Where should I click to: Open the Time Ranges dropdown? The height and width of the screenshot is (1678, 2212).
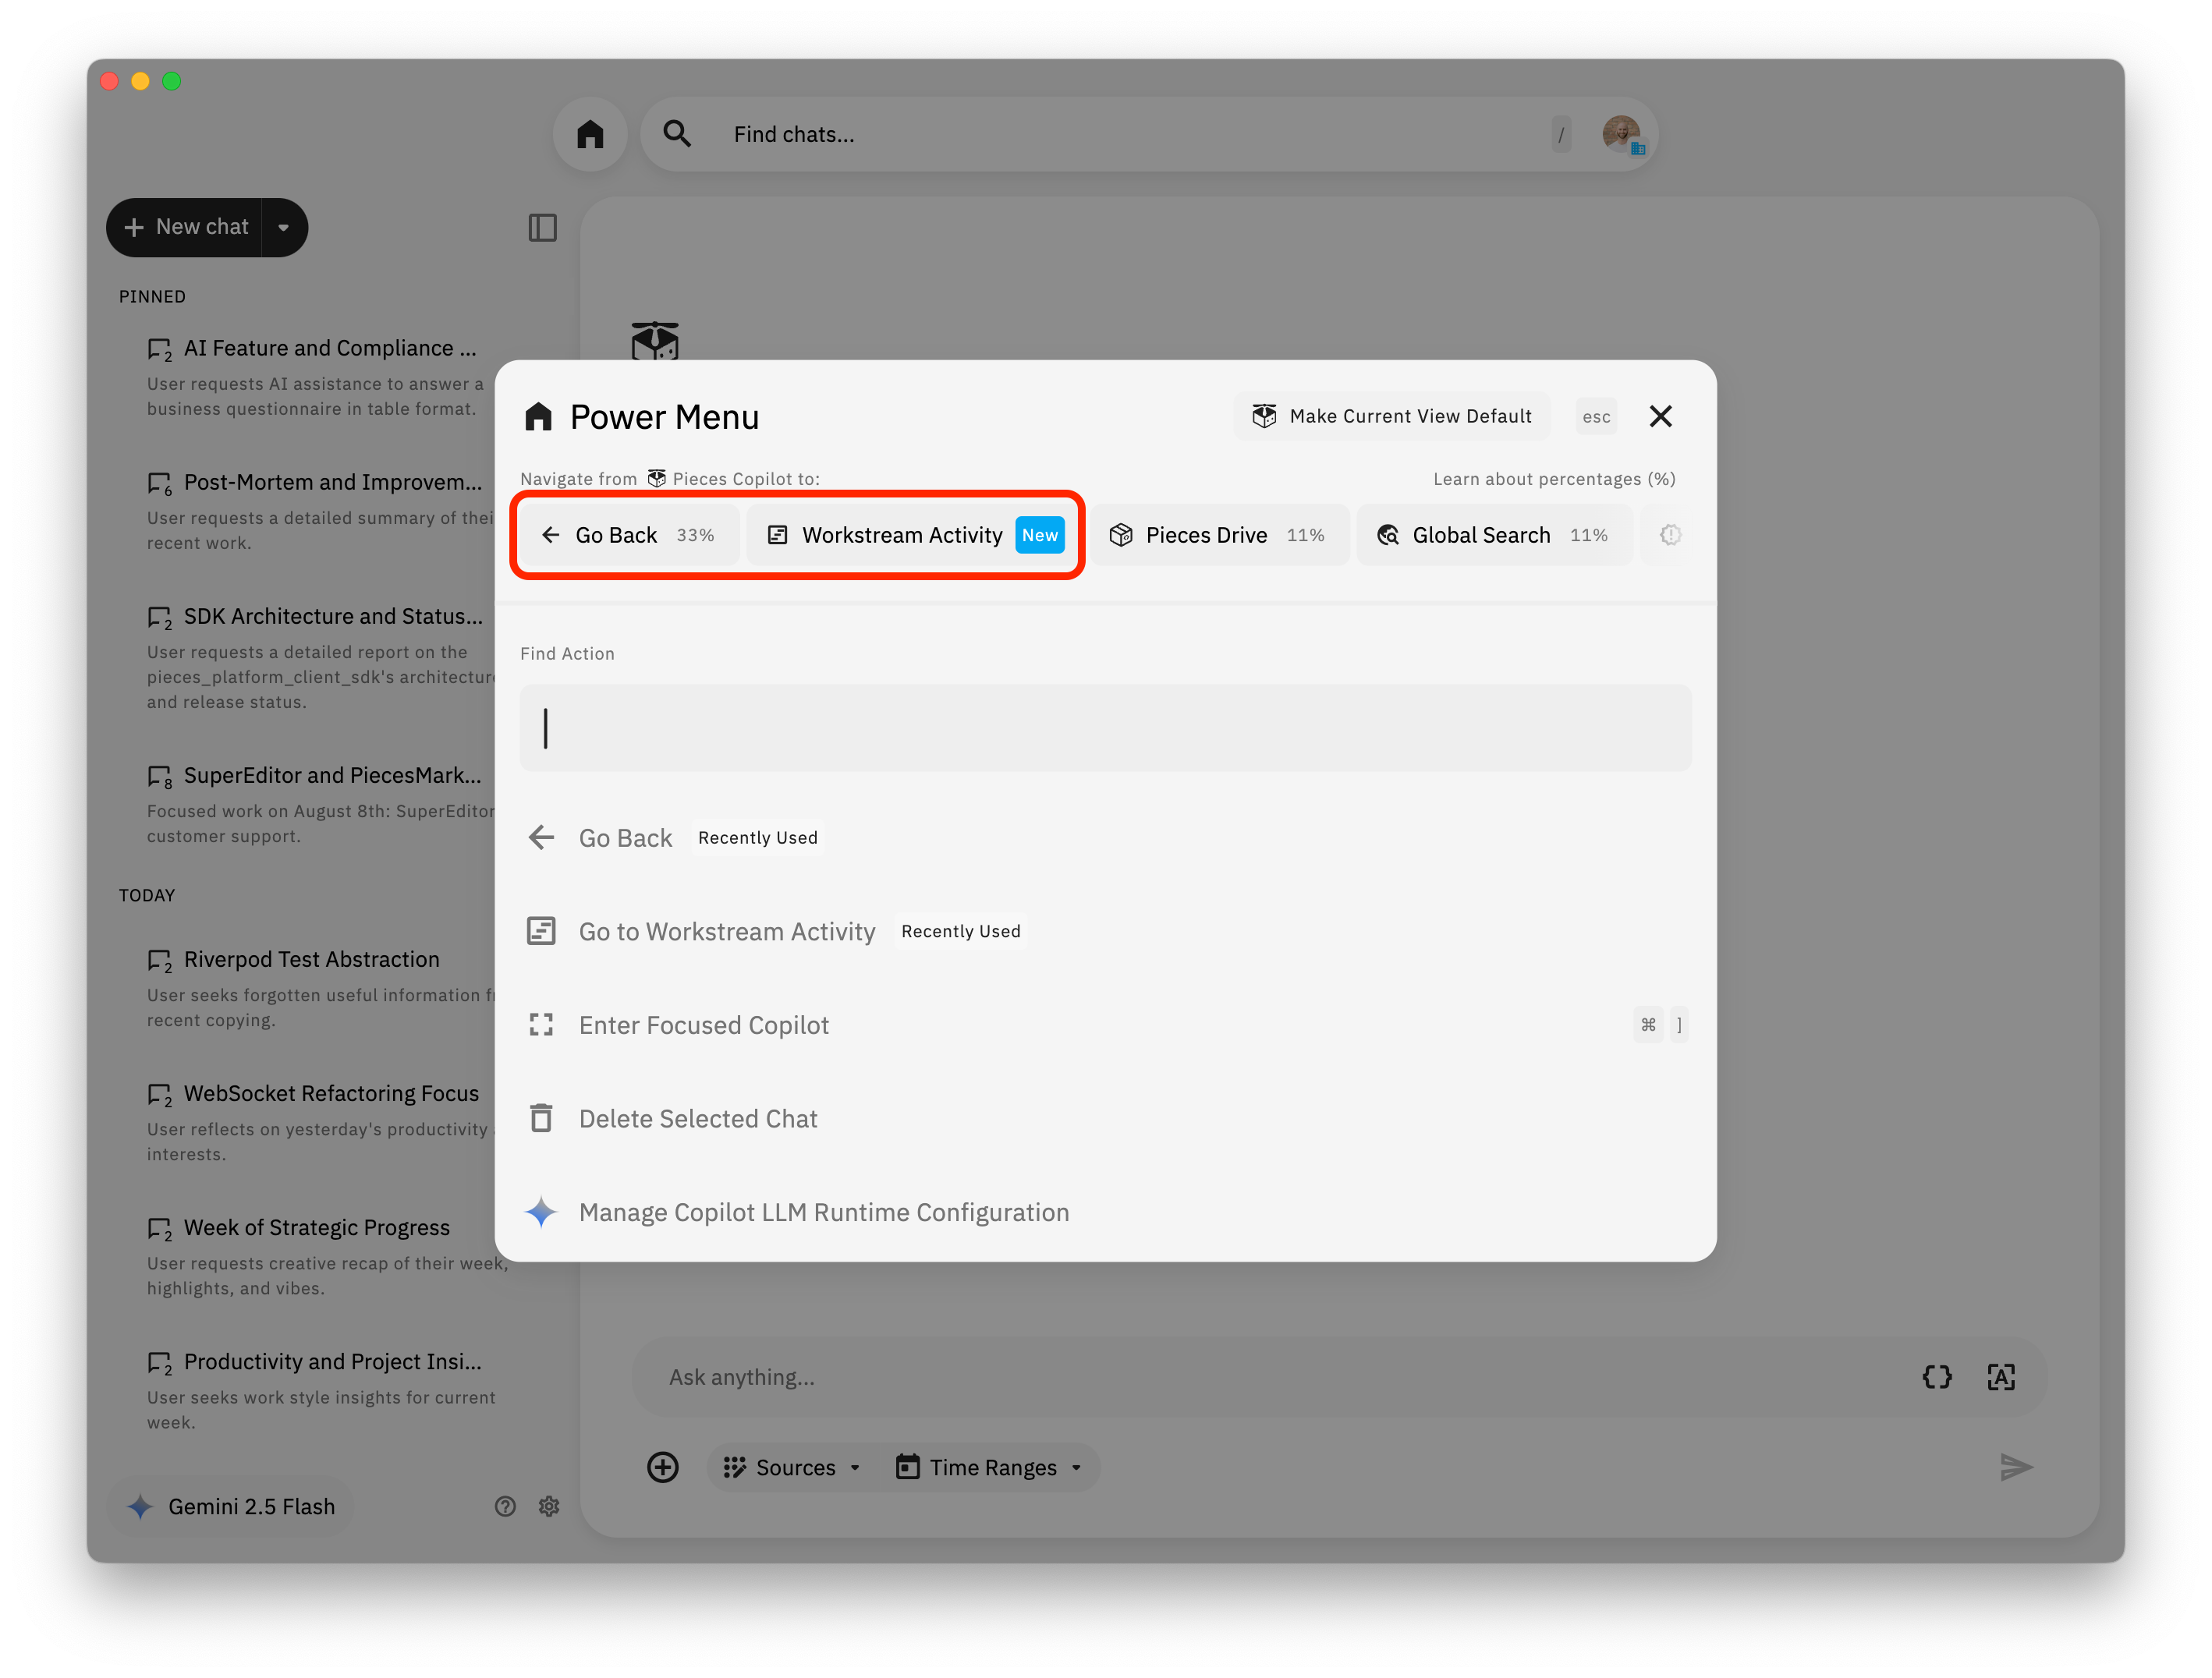tap(991, 1467)
